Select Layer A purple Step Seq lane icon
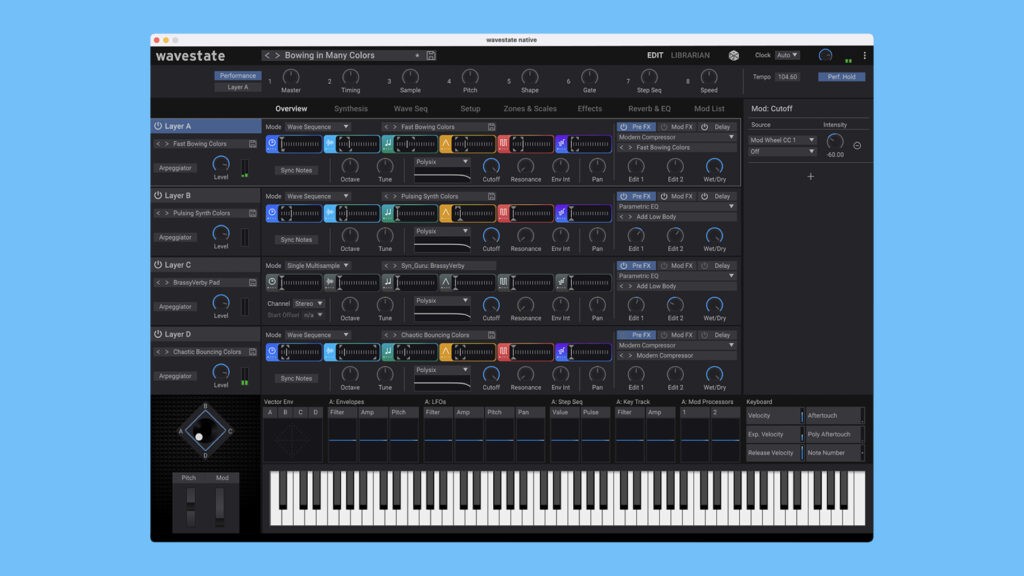The width and height of the screenshot is (1024, 576). pyautogui.click(x=561, y=144)
